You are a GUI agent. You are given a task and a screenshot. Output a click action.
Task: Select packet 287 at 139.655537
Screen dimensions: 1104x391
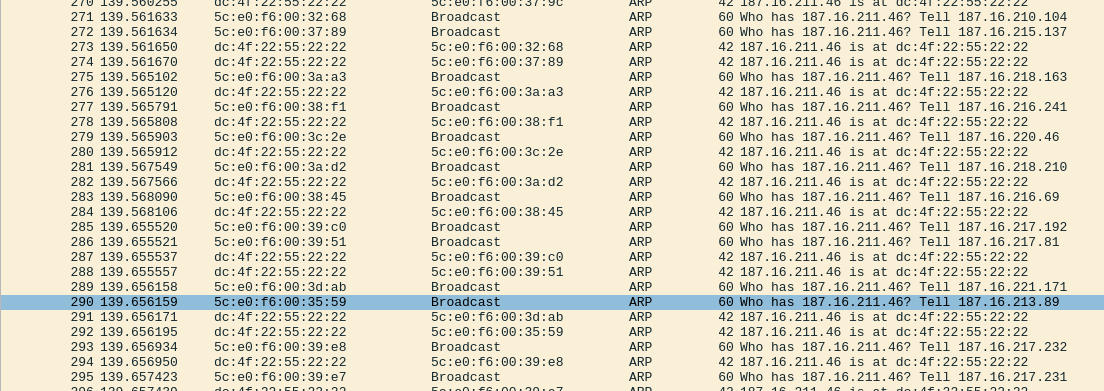pyautogui.click(x=552, y=257)
